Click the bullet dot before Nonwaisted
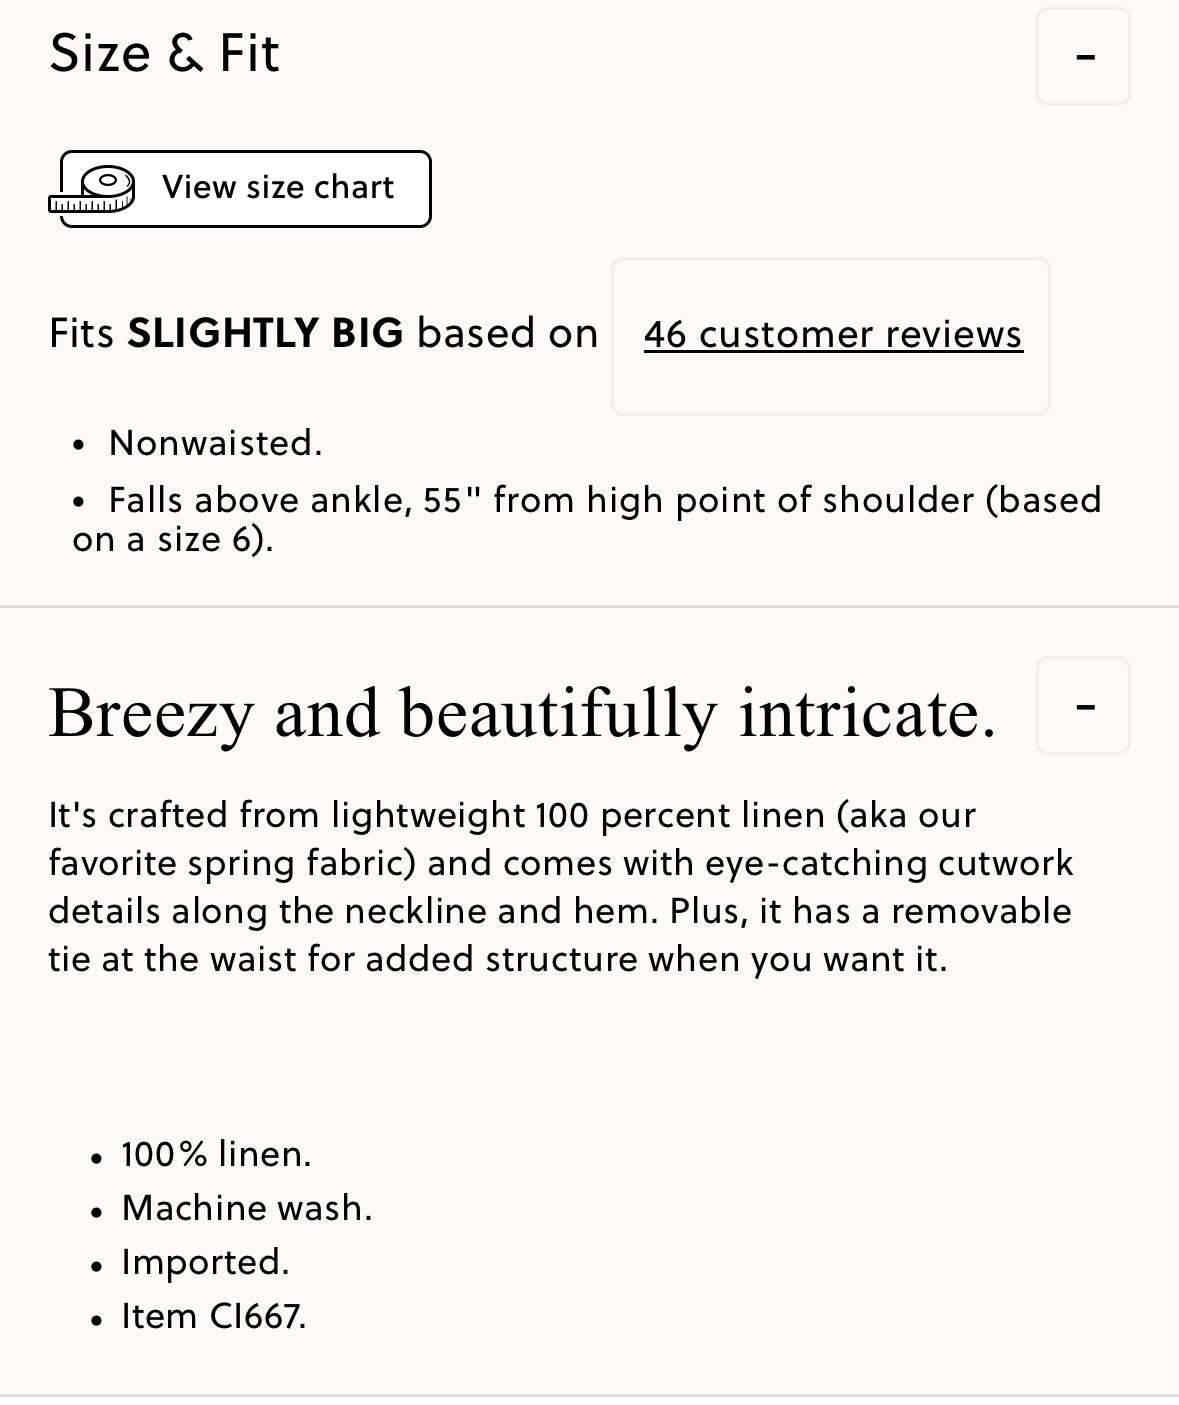The image size is (1179, 1405). click(x=79, y=446)
